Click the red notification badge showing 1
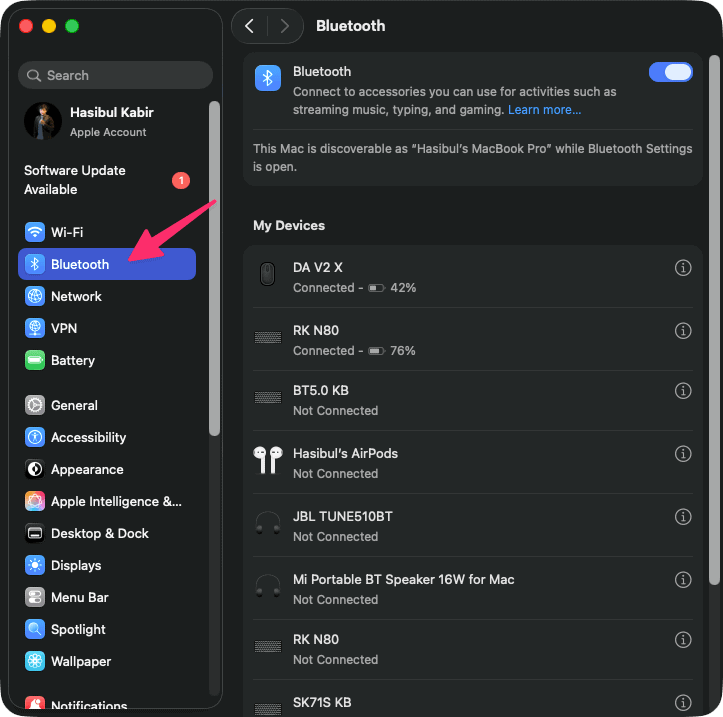723x717 pixels. click(x=181, y=180)
